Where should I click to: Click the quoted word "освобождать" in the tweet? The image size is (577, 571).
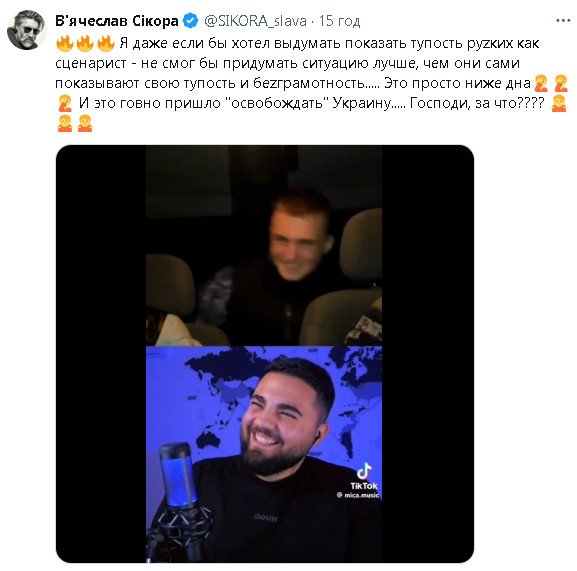tap(274, 103)
